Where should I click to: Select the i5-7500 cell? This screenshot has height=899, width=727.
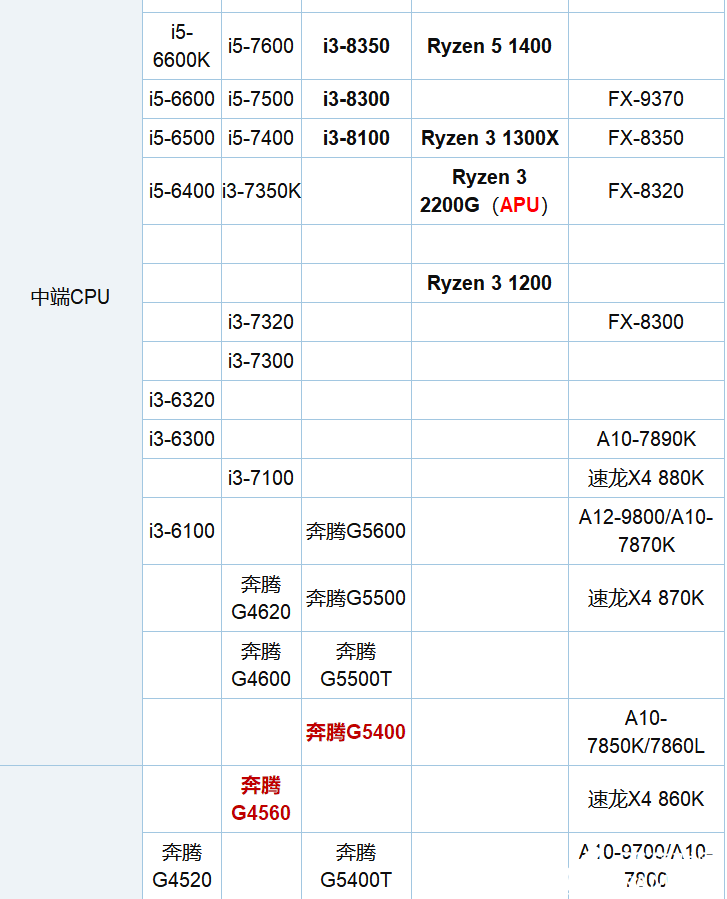[261, 99]
